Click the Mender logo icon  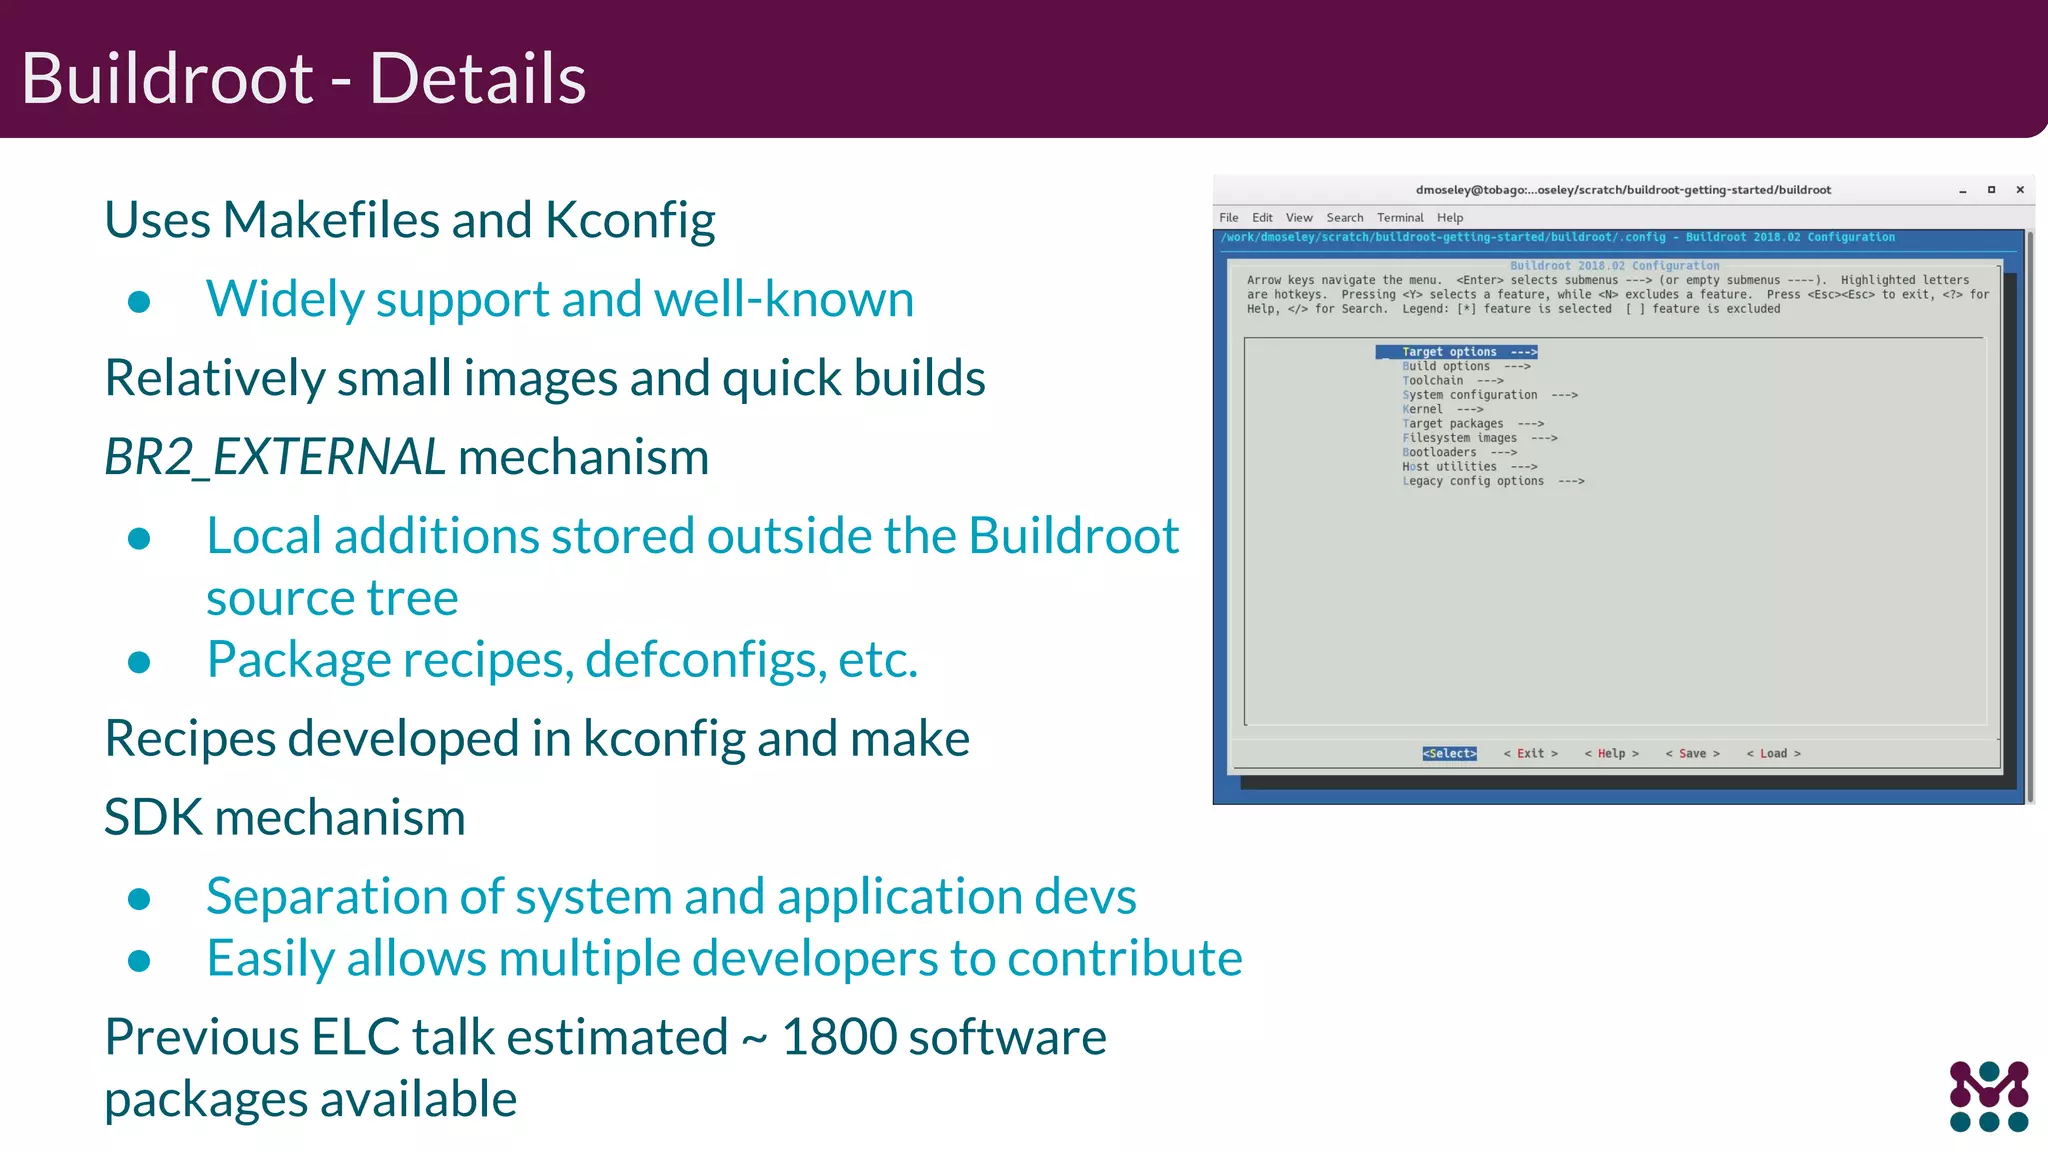(x=1989, y=1096)
